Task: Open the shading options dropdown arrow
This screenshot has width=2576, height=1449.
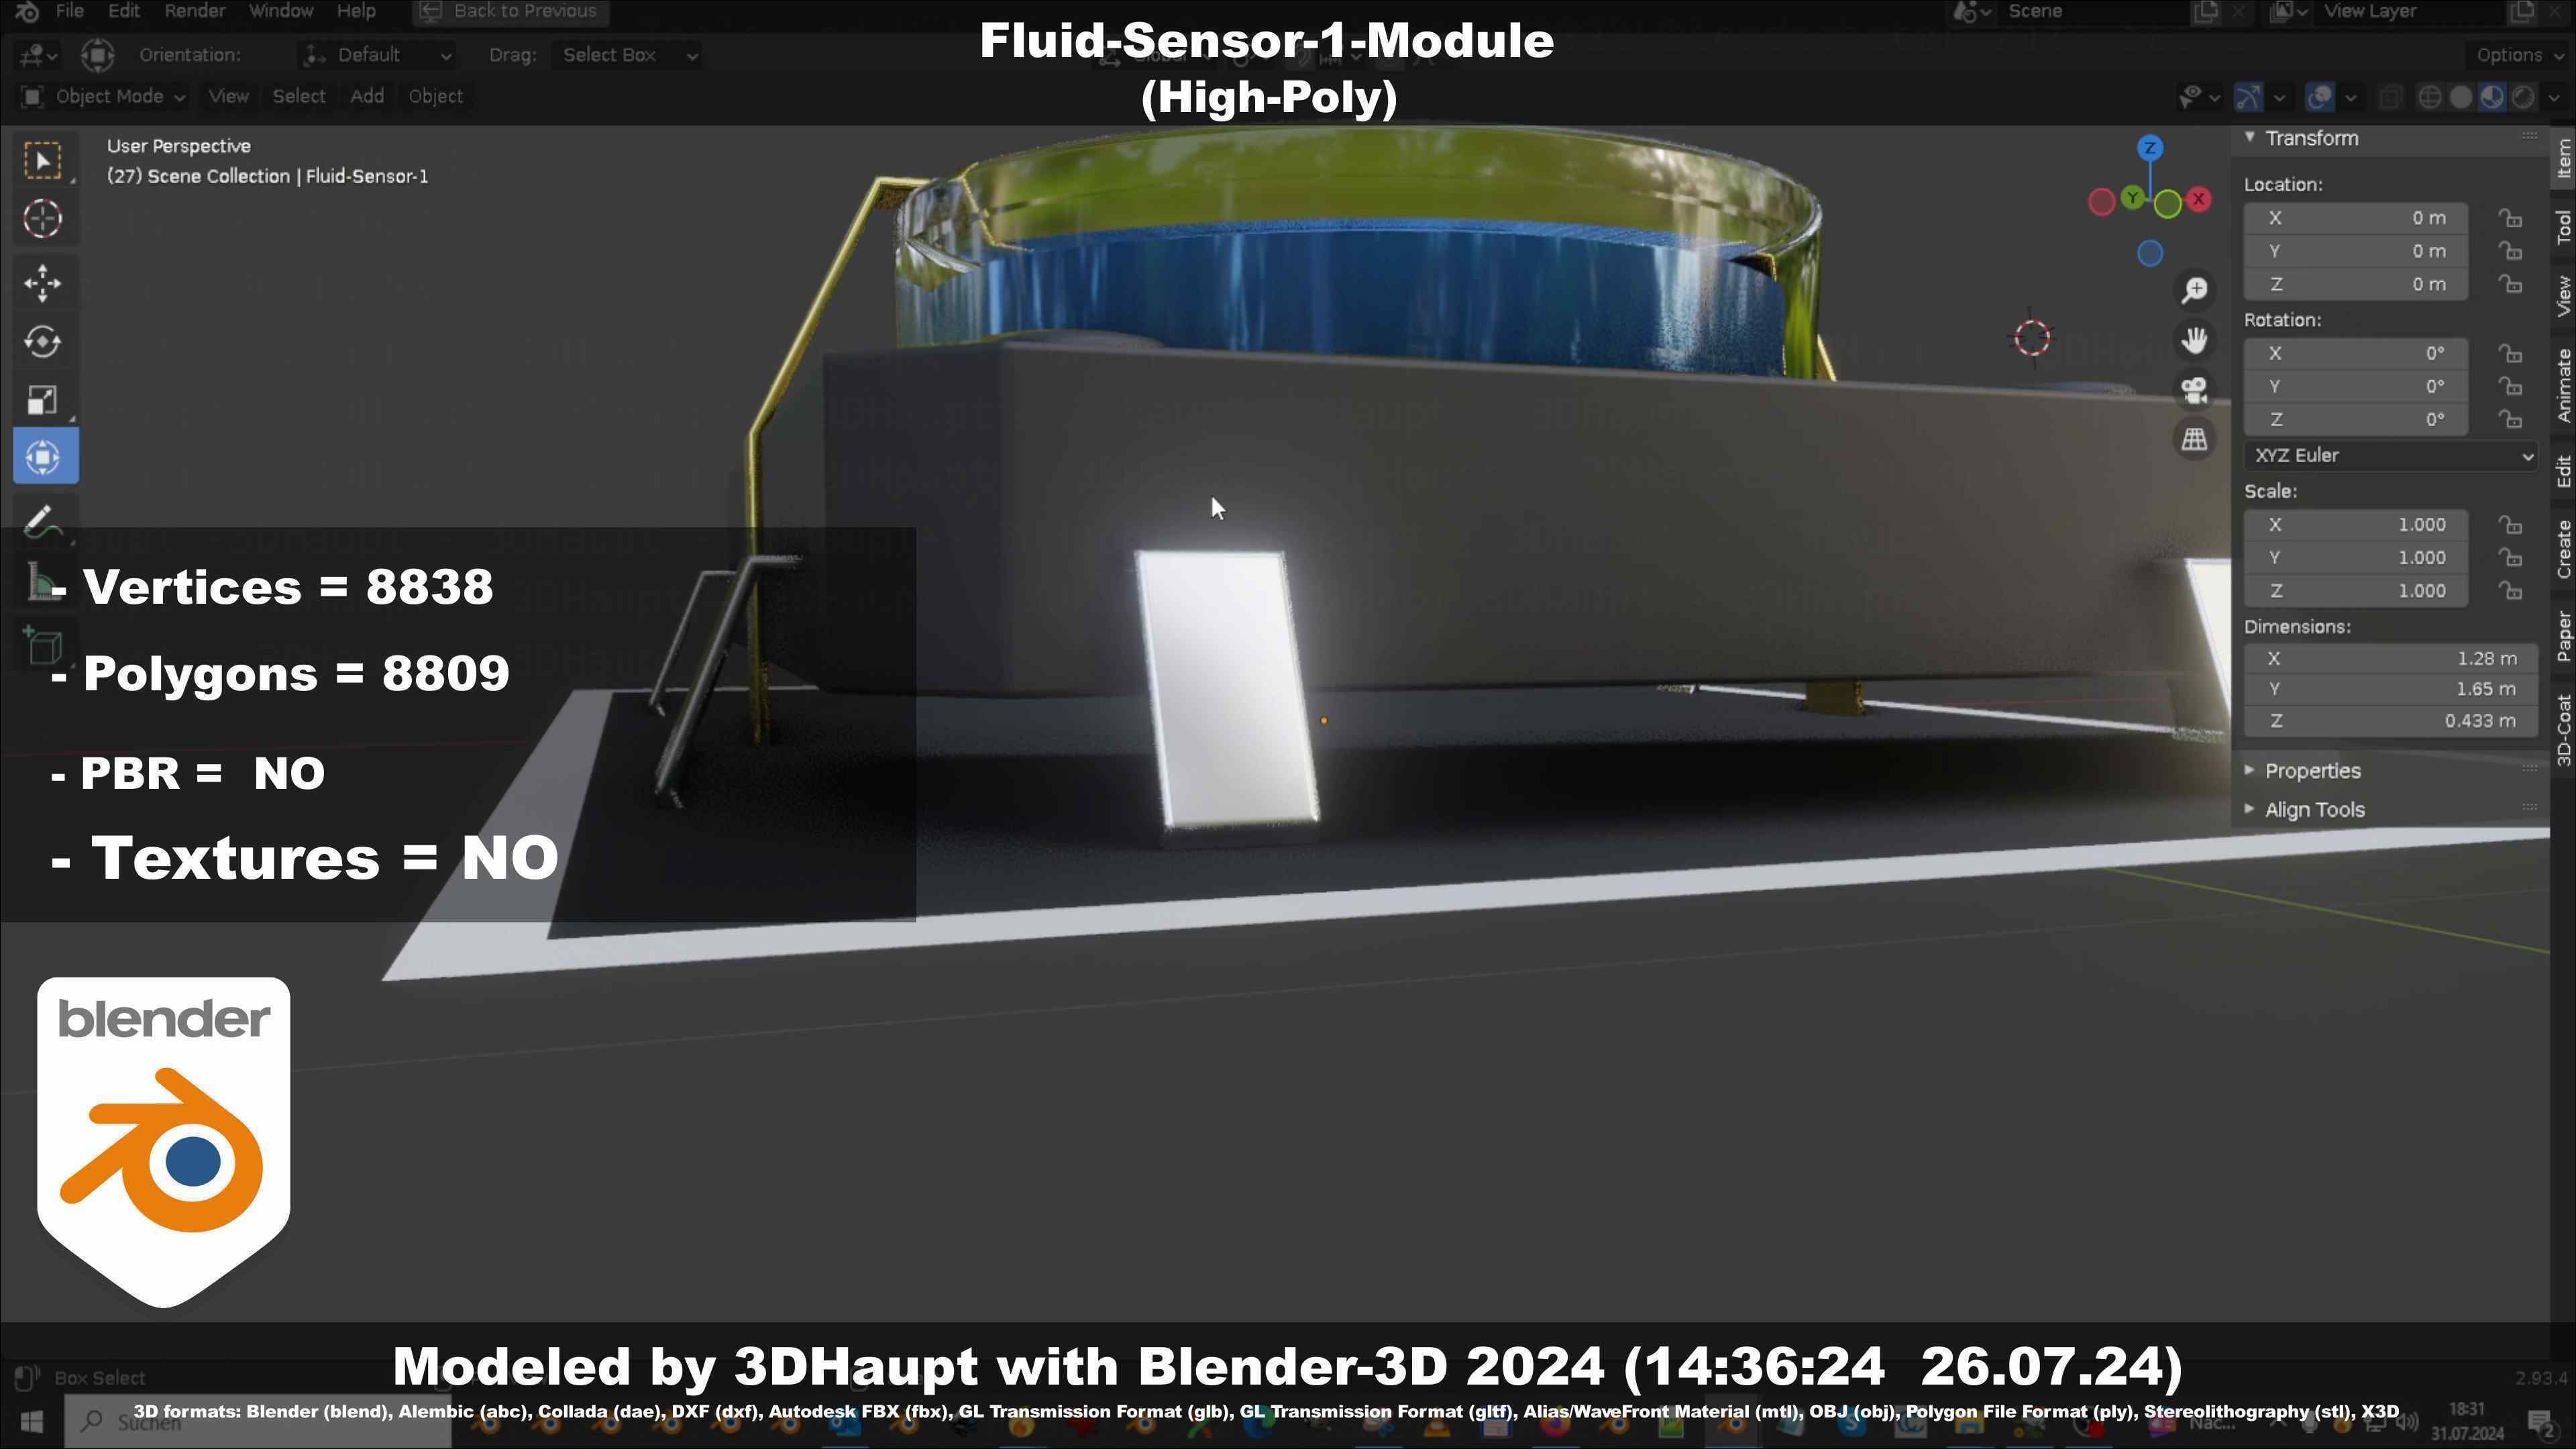Action: click(2553, 97)
